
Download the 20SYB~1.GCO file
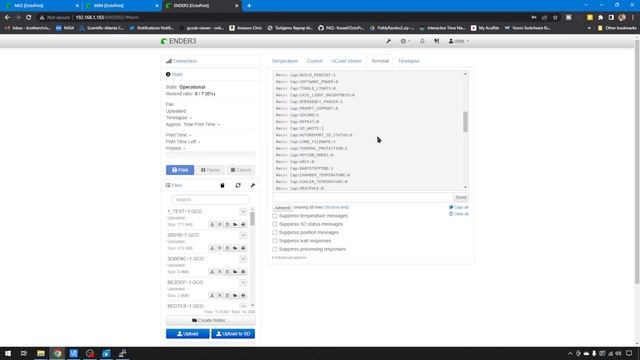(x=212, y=248)
